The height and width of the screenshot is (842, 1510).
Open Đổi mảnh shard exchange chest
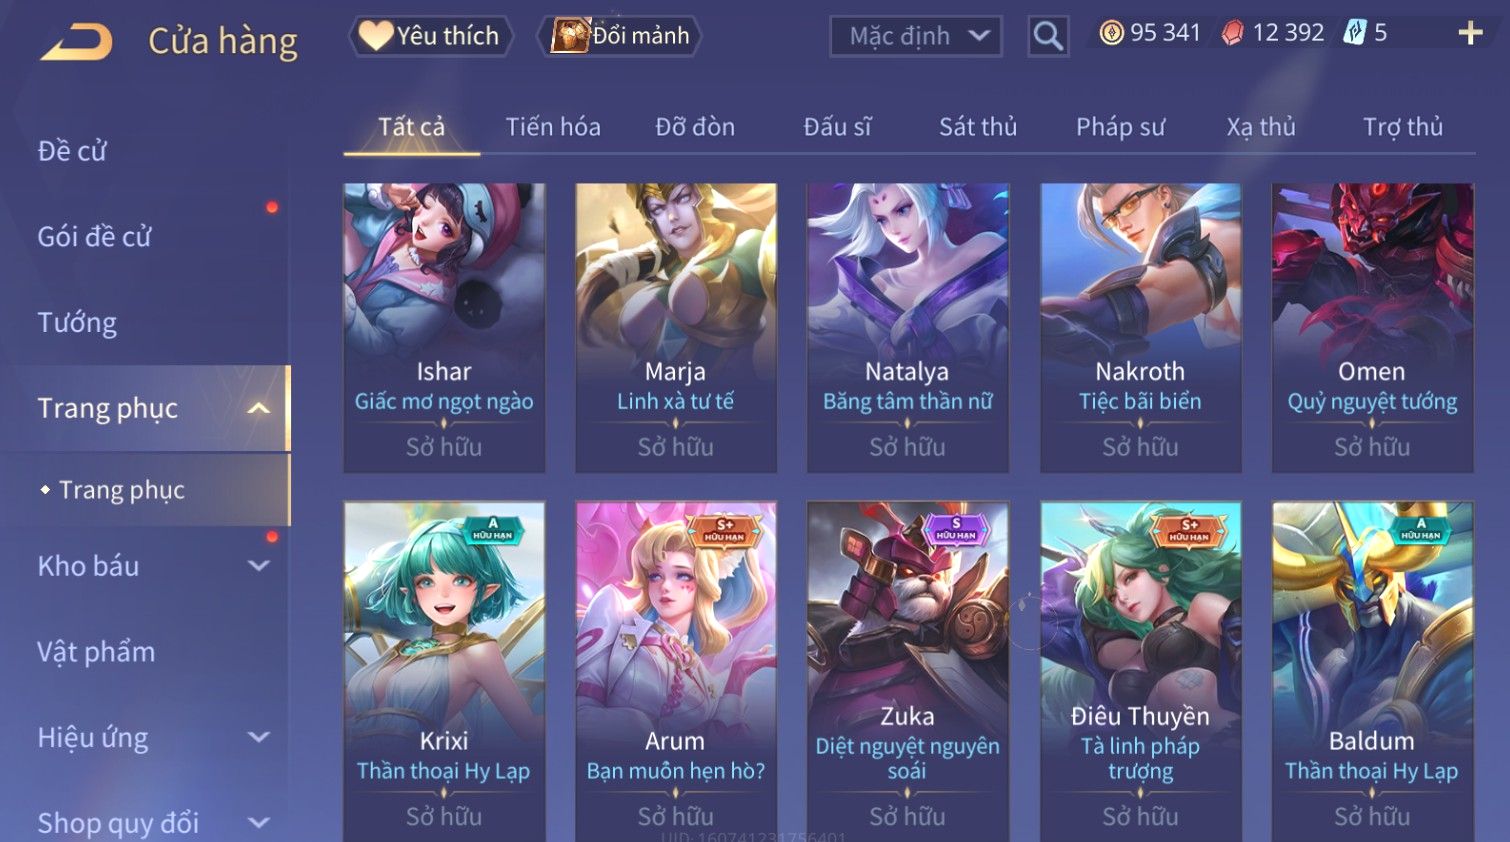tap(620, 36)
